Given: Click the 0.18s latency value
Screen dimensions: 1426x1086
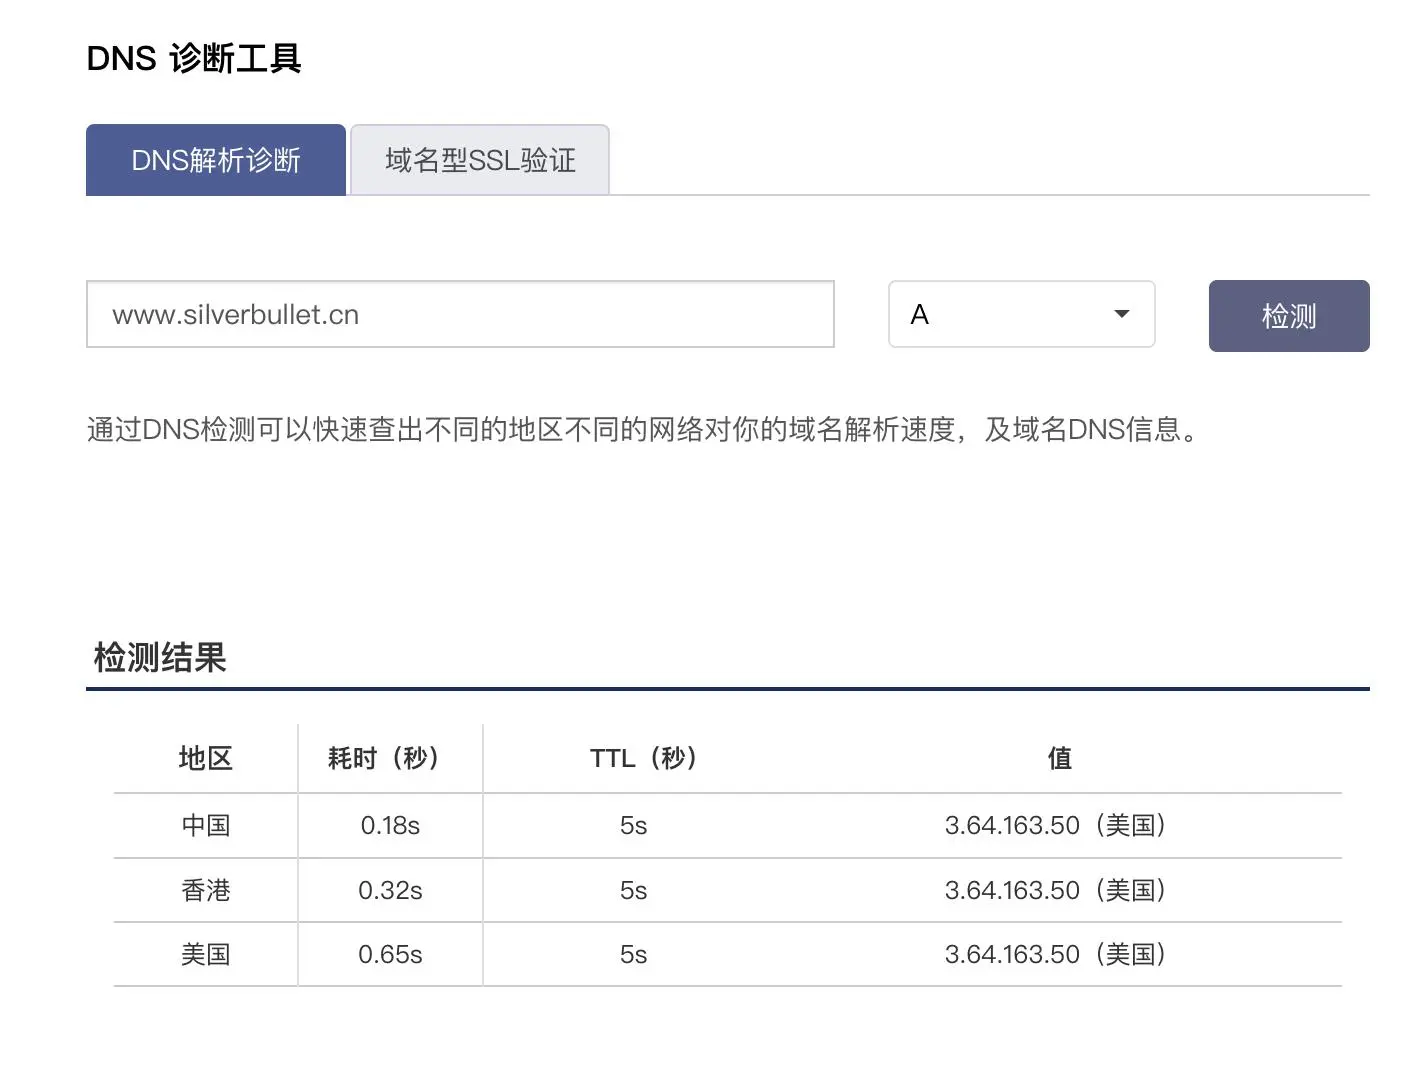Looking at the screenshot, I should pos(390,825).
